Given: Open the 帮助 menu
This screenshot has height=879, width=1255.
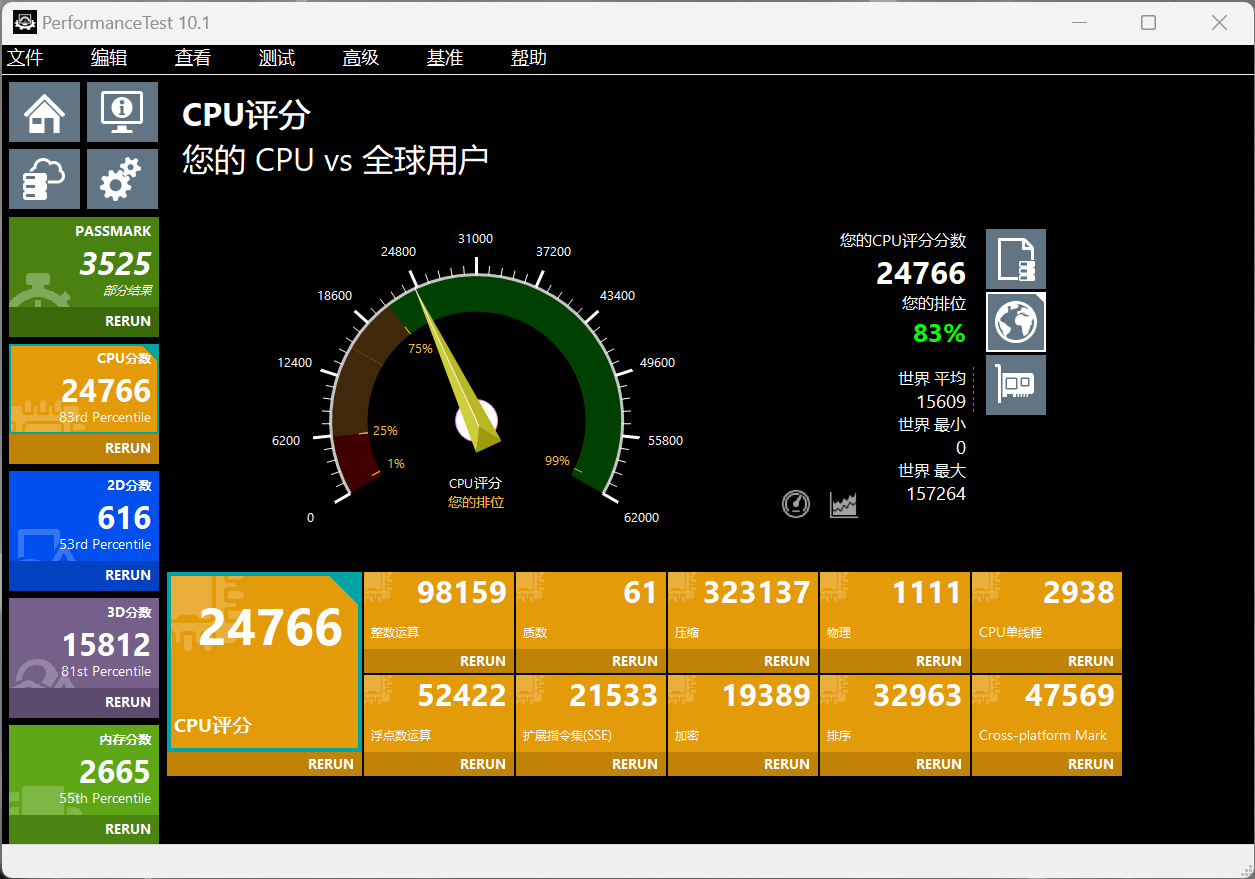Looking at the screenshot, I should tap(529, 58).
